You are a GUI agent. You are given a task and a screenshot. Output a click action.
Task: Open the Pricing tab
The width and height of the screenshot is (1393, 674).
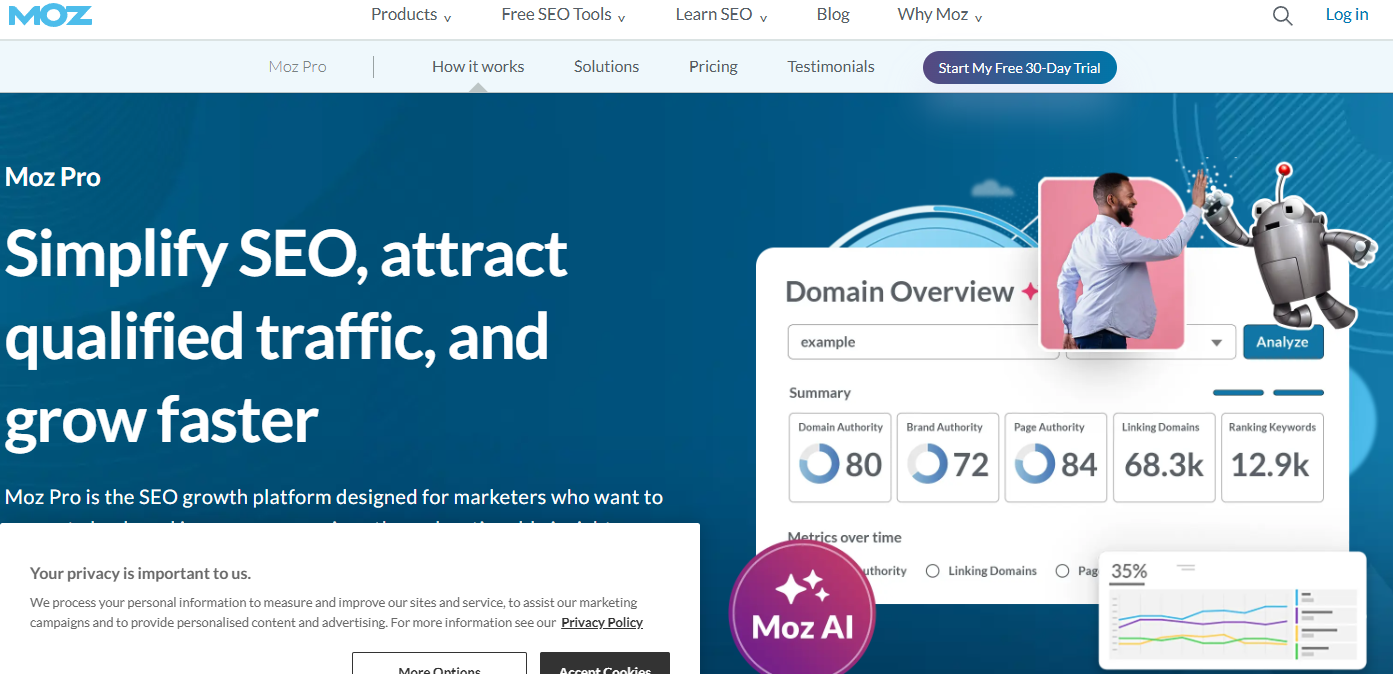point(713,67)
